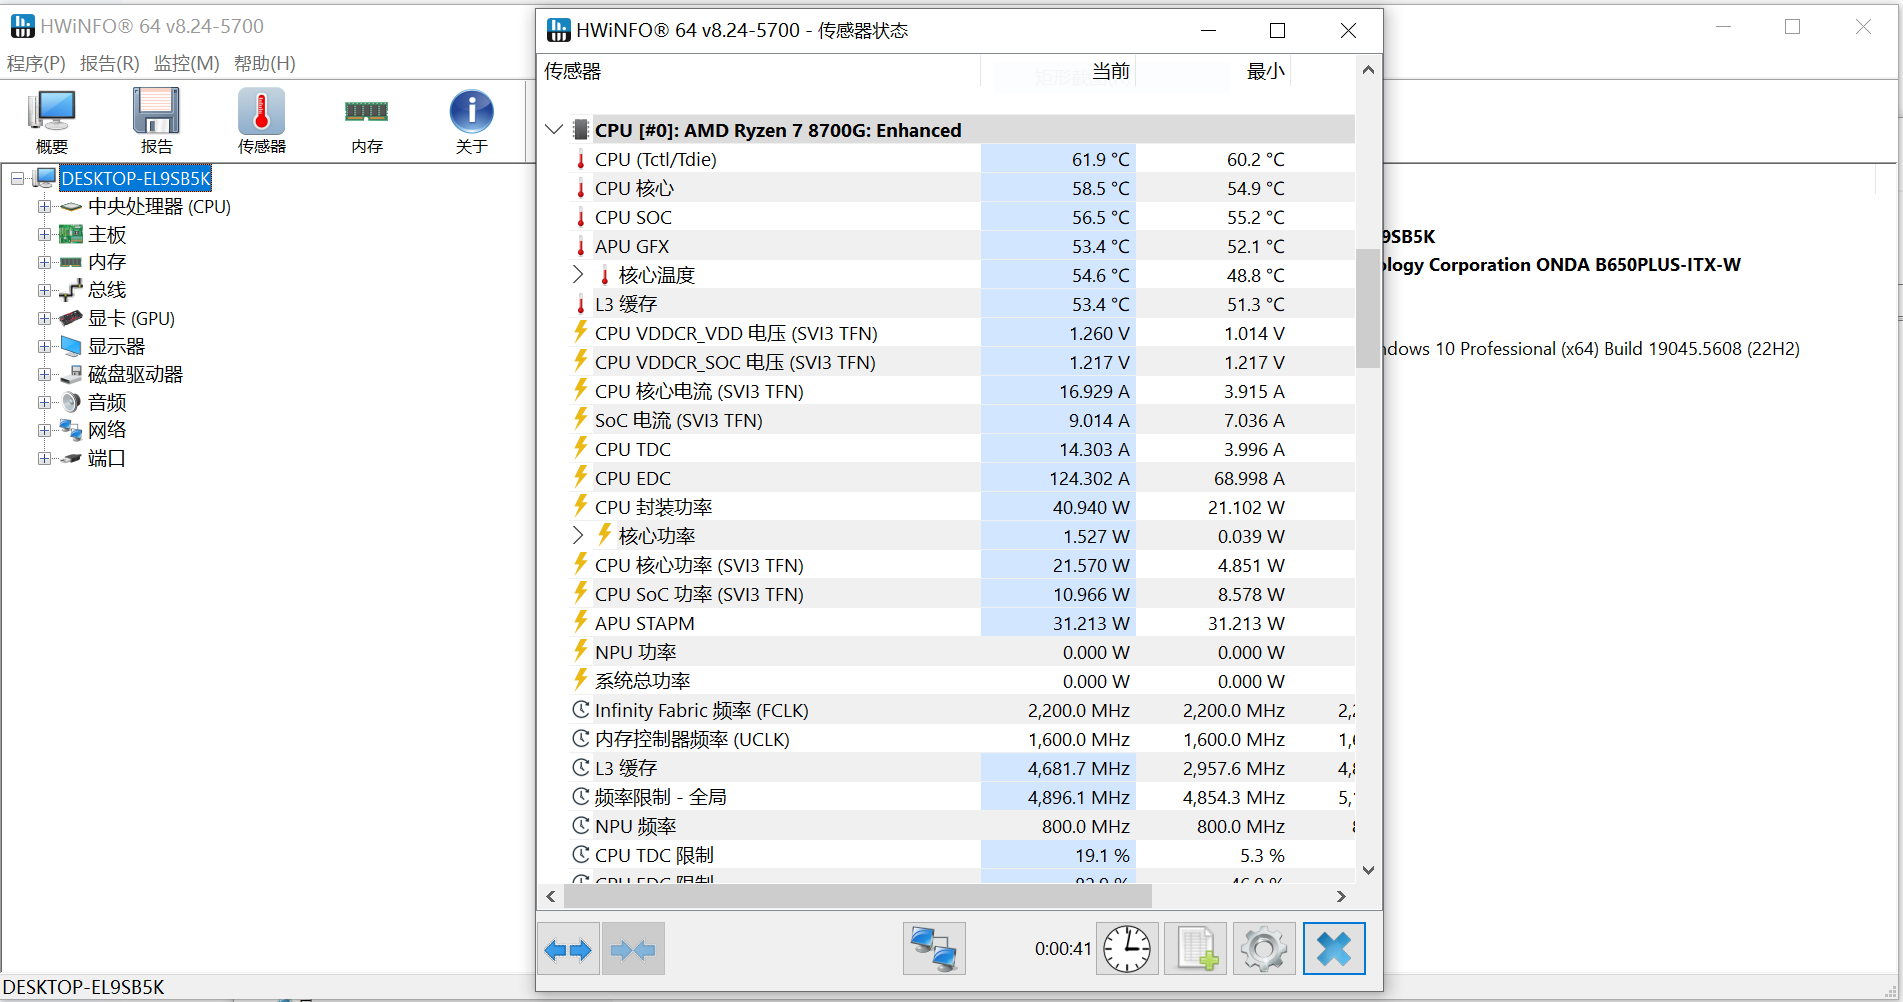The image size is (1903, 1002).
Task: Open the 报告(R) menu
Action: coord(109,63)
